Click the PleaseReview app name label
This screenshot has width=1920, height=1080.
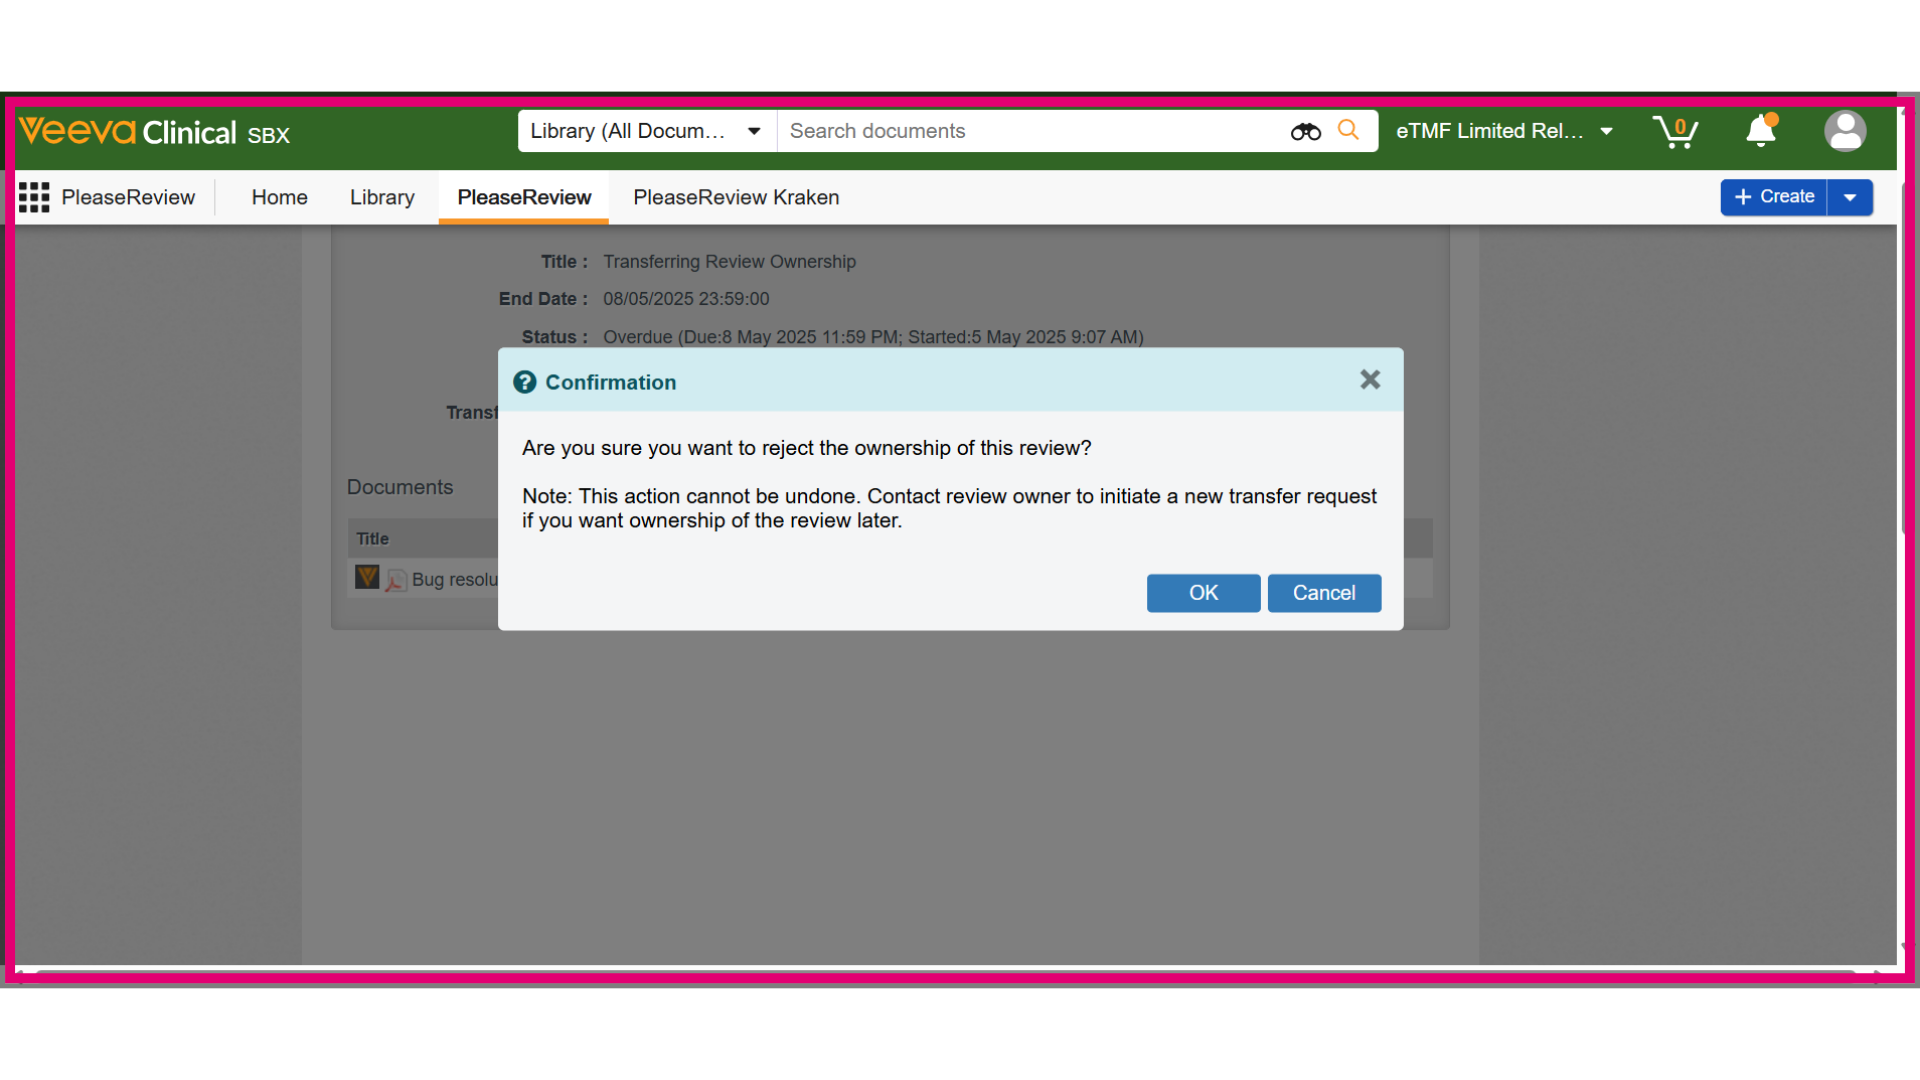point(128,197)
